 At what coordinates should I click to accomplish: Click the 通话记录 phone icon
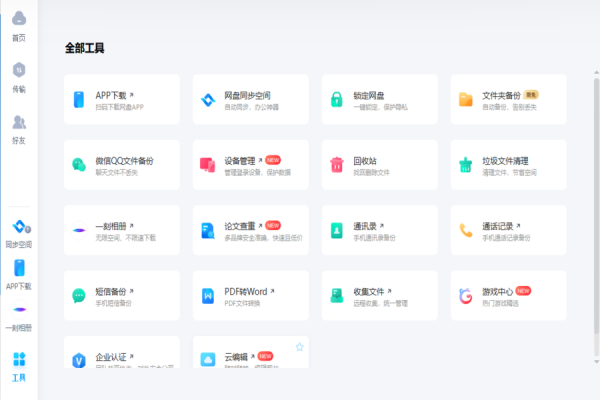click(466, 230)
